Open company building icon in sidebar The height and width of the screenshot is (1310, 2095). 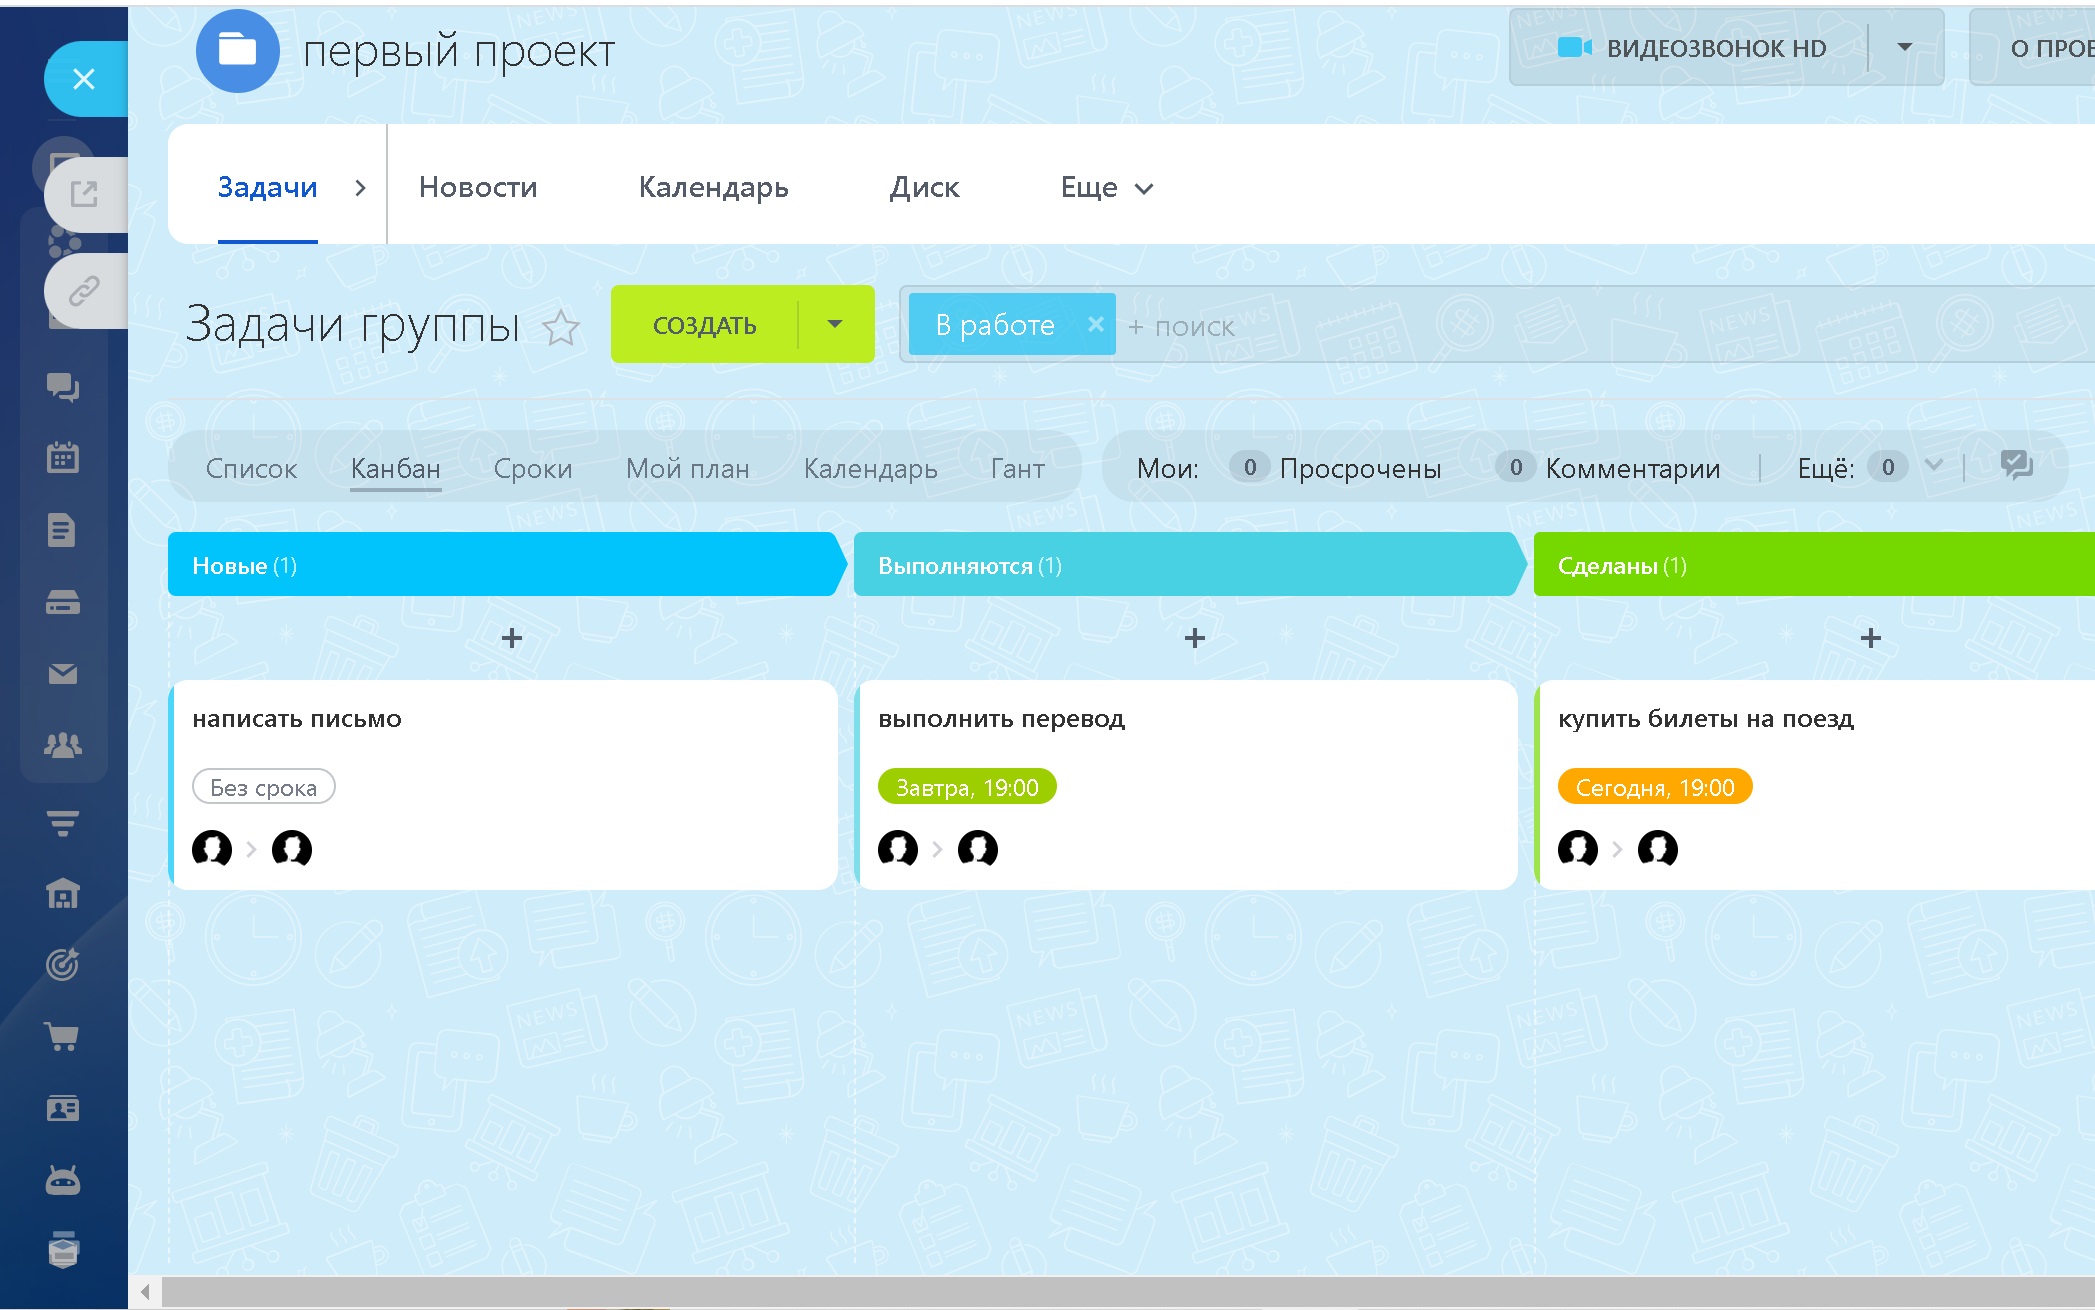click(63, 893)
